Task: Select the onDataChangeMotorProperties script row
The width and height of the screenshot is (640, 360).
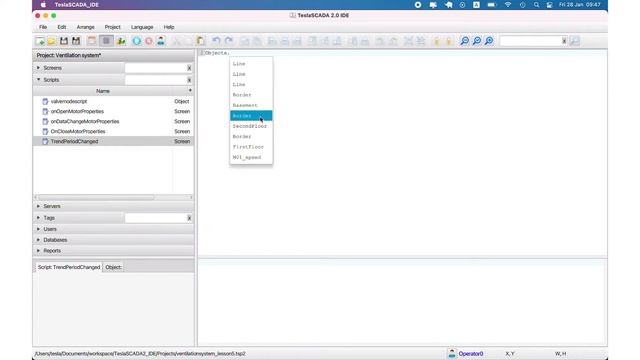Action: coord(113,121)
